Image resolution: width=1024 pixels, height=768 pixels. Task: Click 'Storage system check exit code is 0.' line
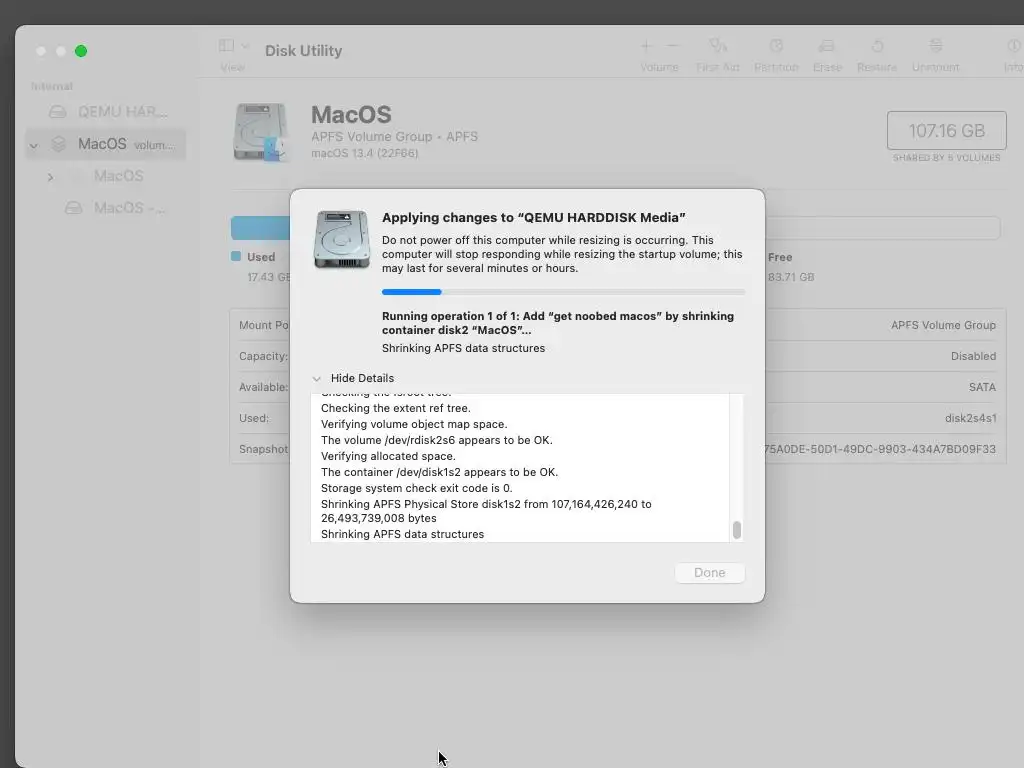417,488
